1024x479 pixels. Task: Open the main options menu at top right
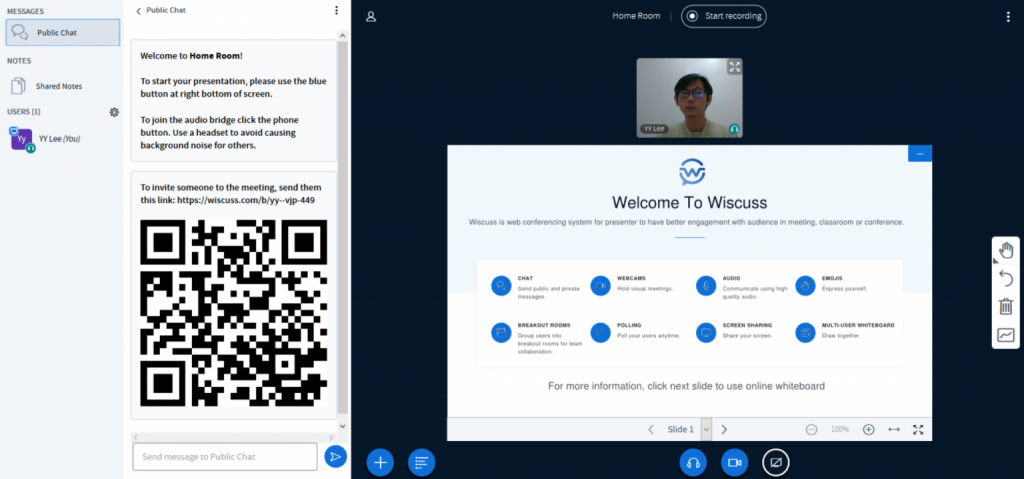click(1008, 16)
